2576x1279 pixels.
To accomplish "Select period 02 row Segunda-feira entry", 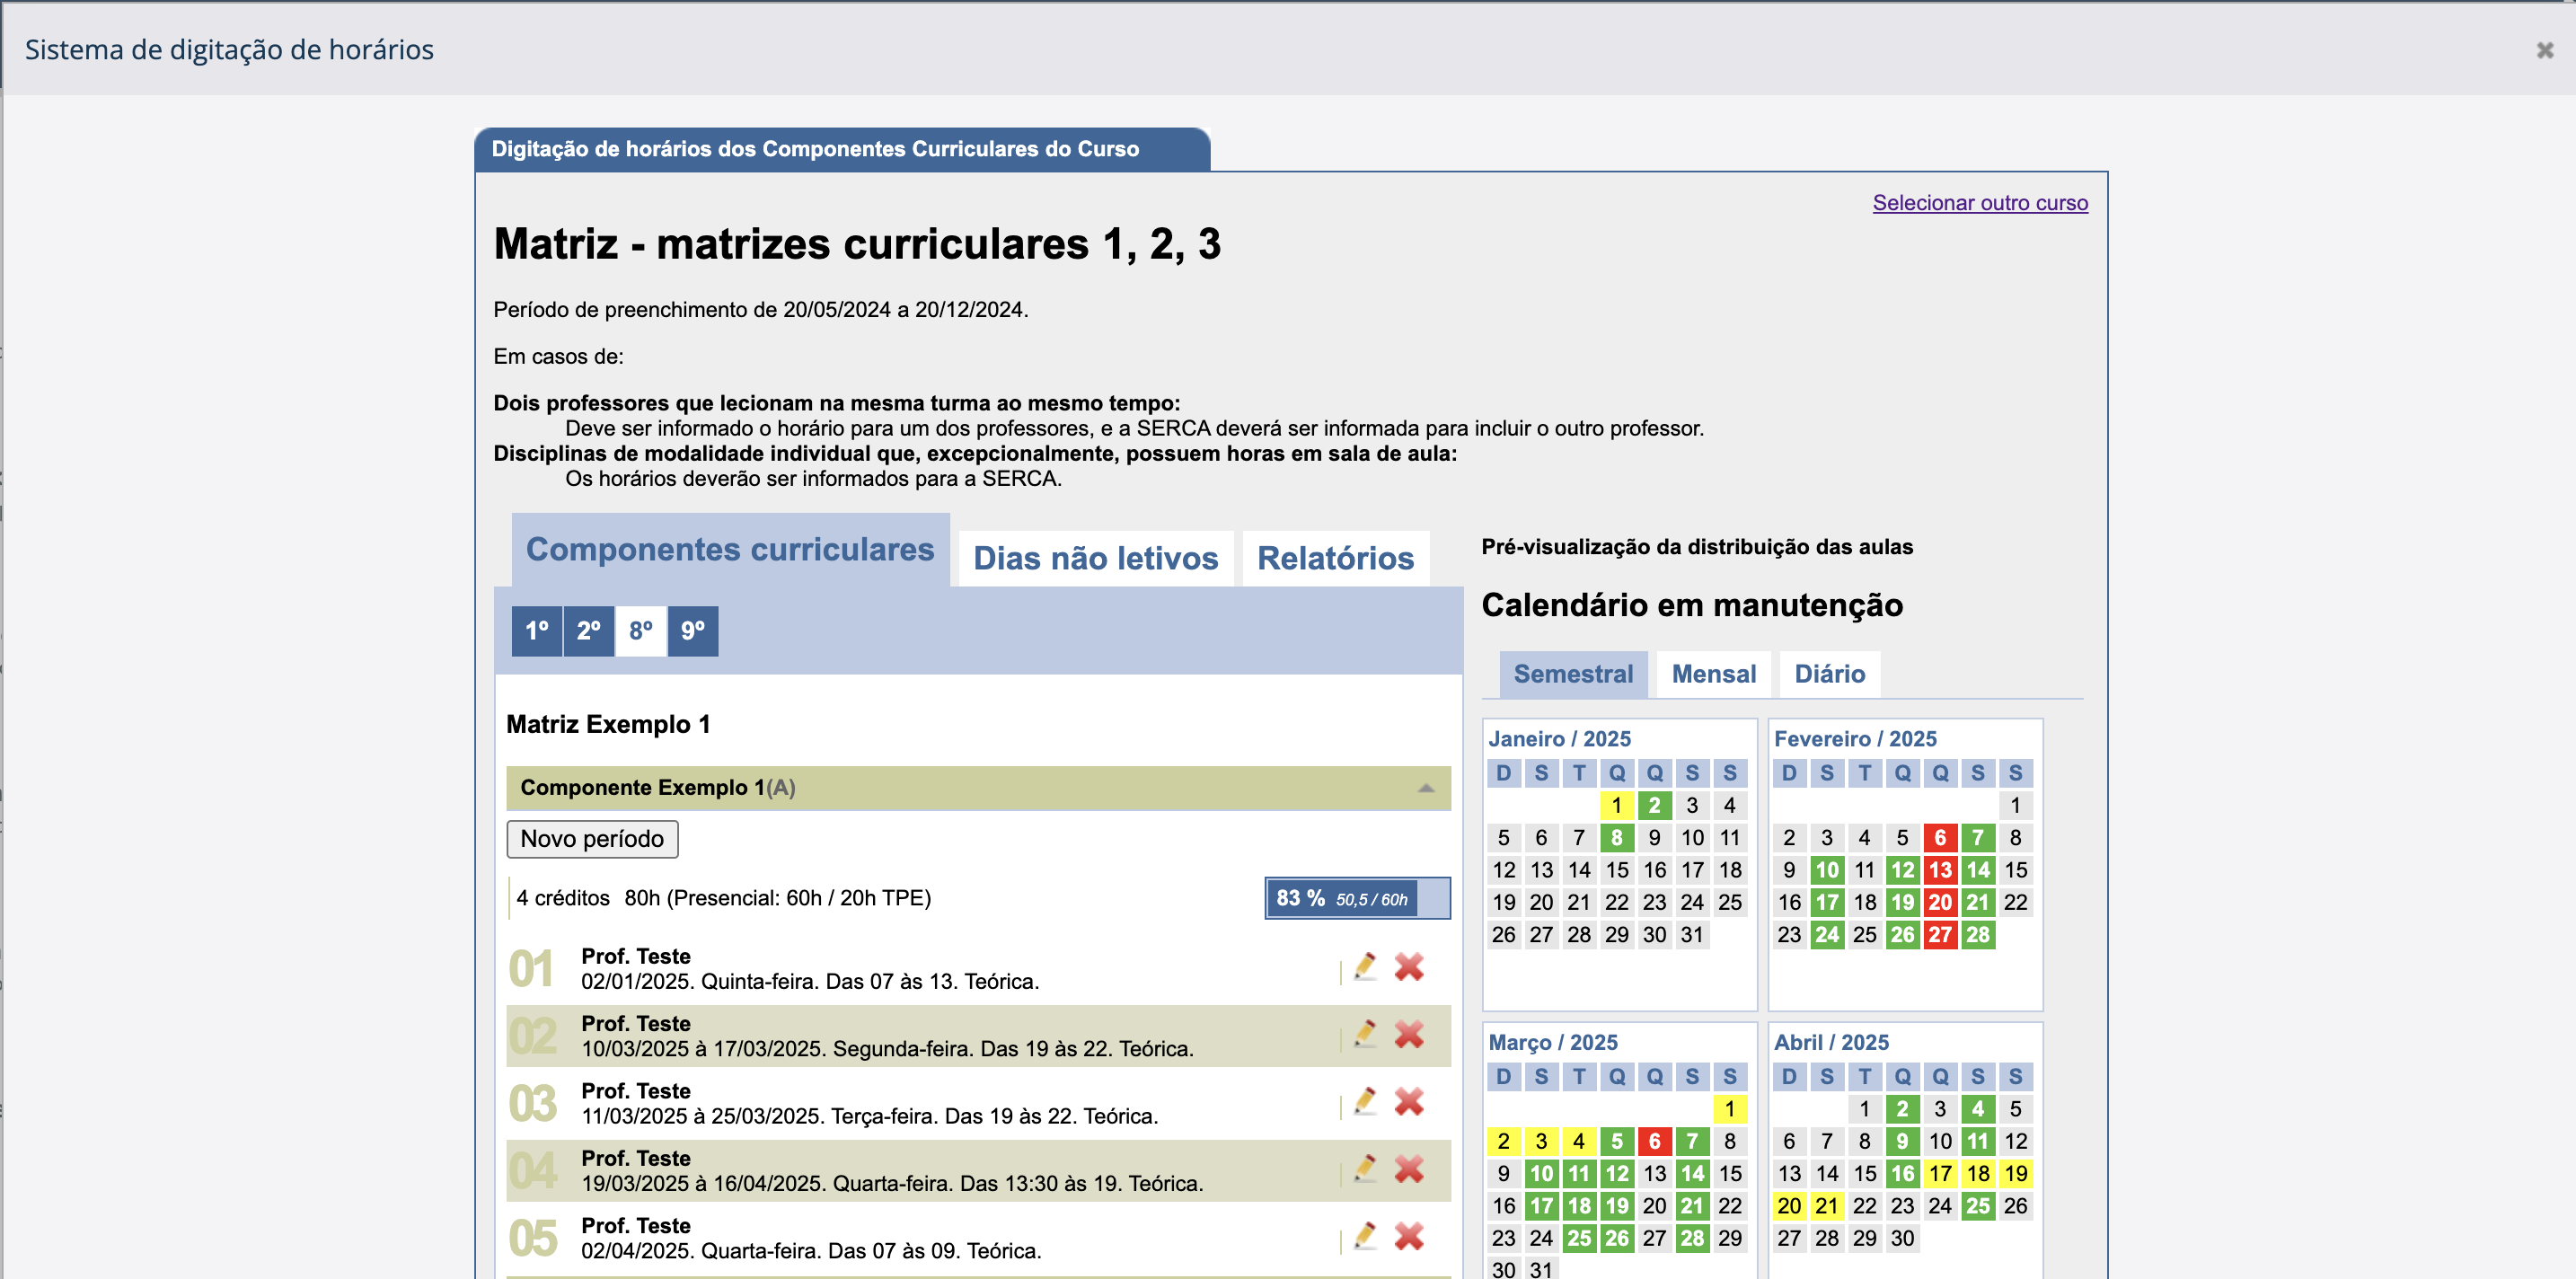I will [x=979, y=1036].
